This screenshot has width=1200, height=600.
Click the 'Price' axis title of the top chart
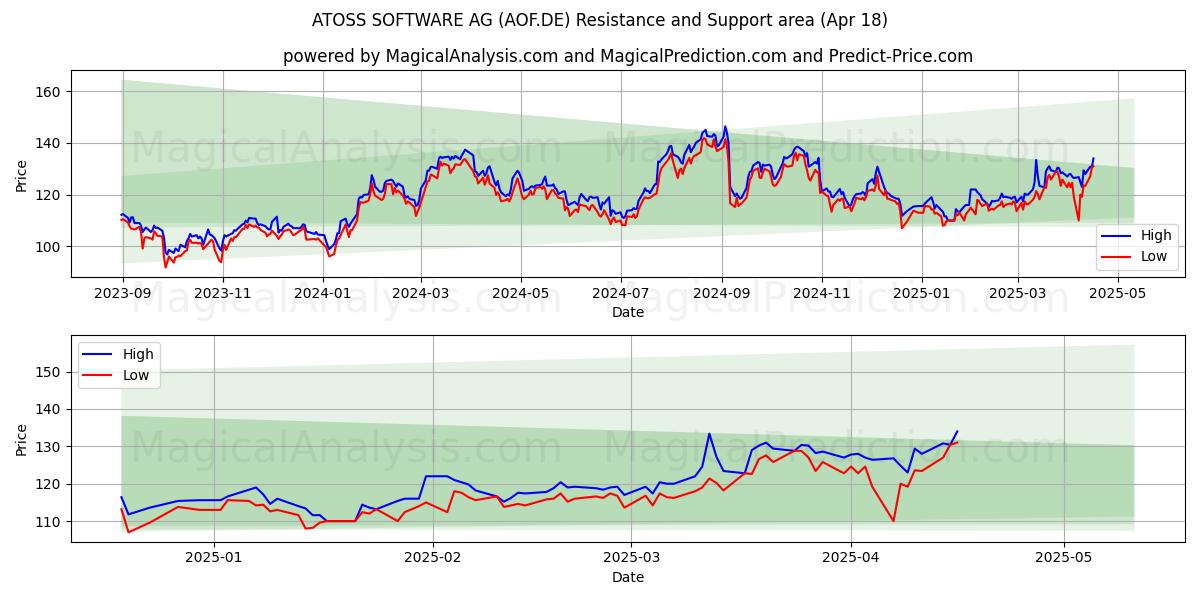point(22,174)
